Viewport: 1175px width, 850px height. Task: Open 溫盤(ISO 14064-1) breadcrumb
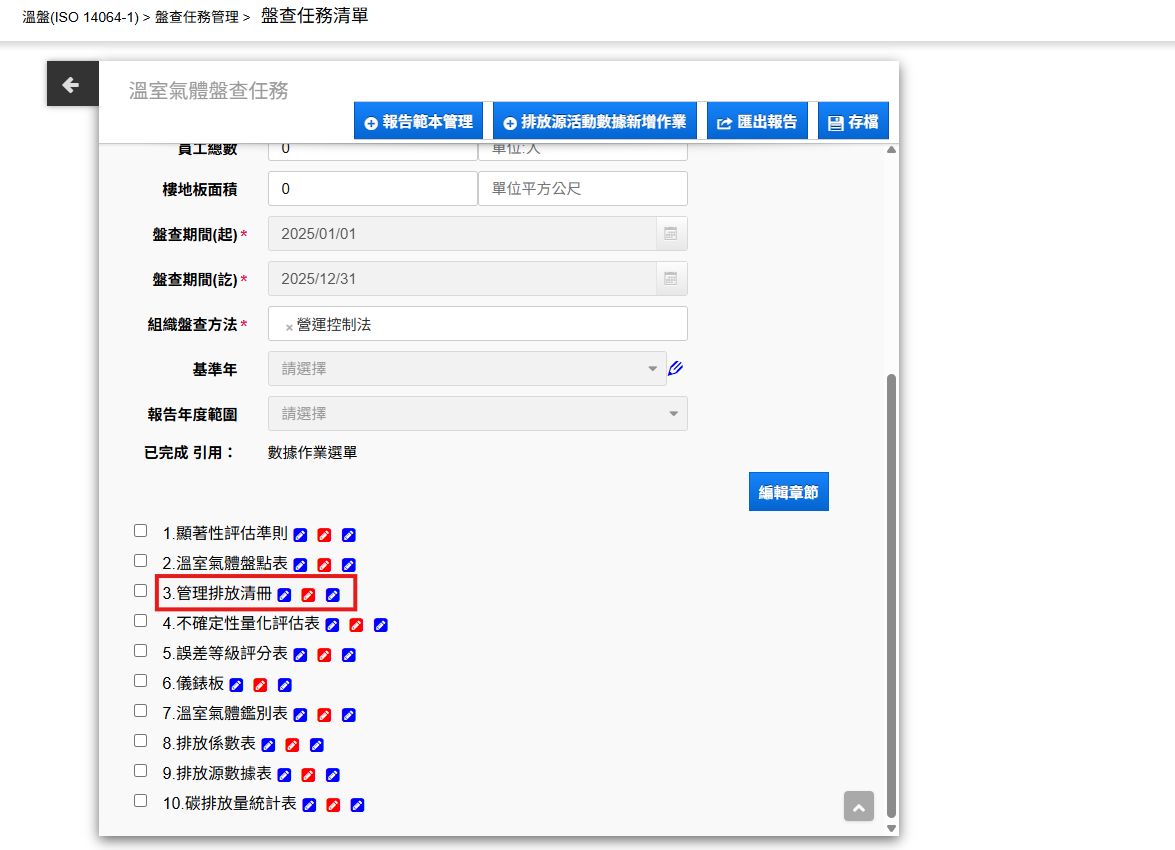(80, 18)
